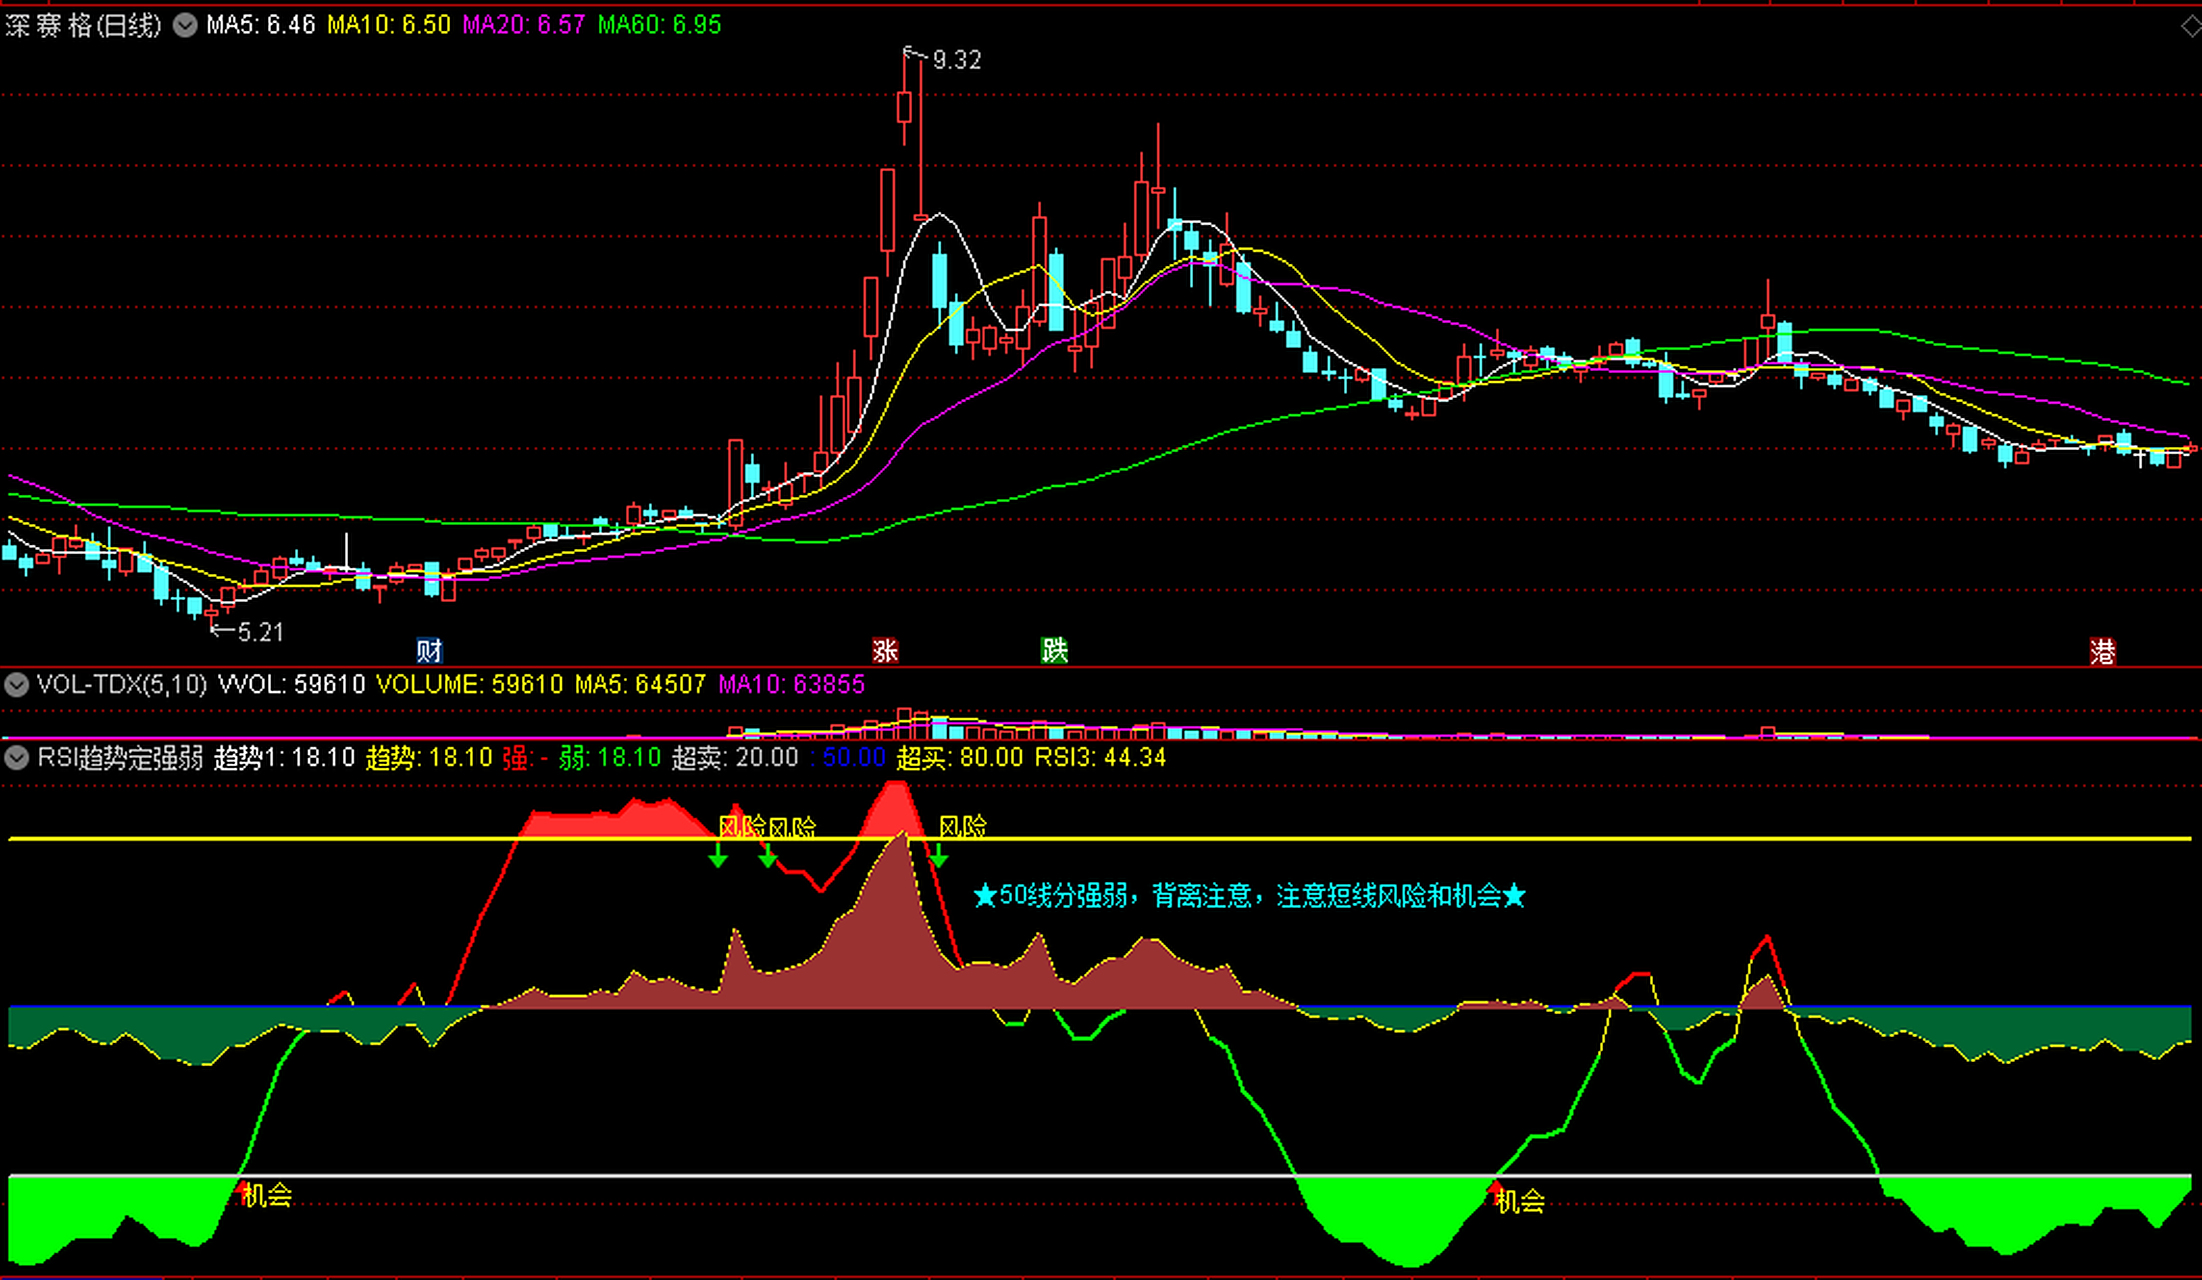Click the 5.21 low price label
Viewport: 2202px width, 1280px height.
click(x=260, y=632)
